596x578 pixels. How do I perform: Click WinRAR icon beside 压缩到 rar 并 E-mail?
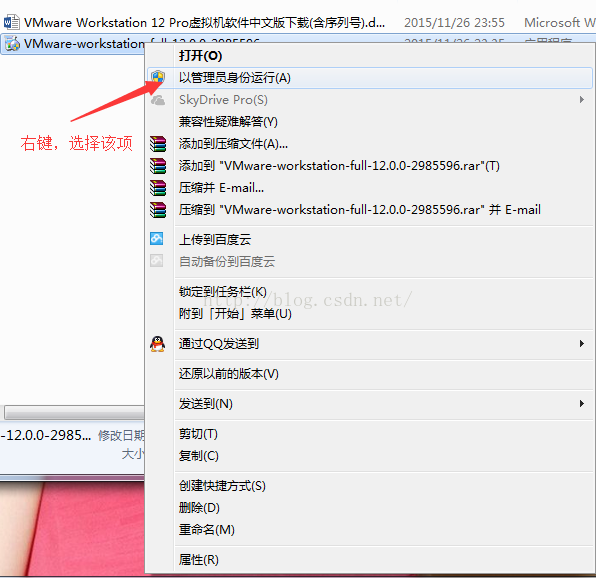point(158,210)
